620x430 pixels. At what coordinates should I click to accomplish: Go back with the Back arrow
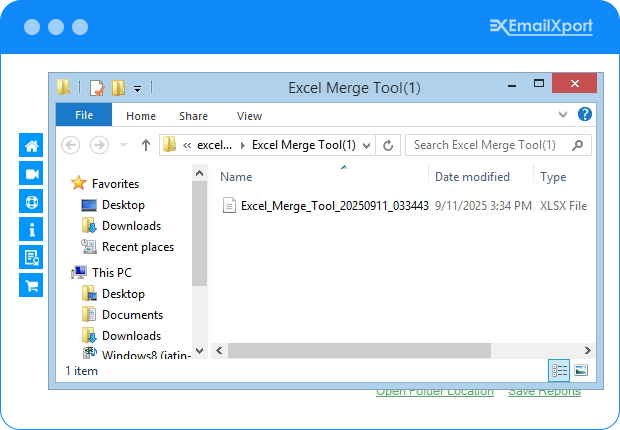click(71, 145)
